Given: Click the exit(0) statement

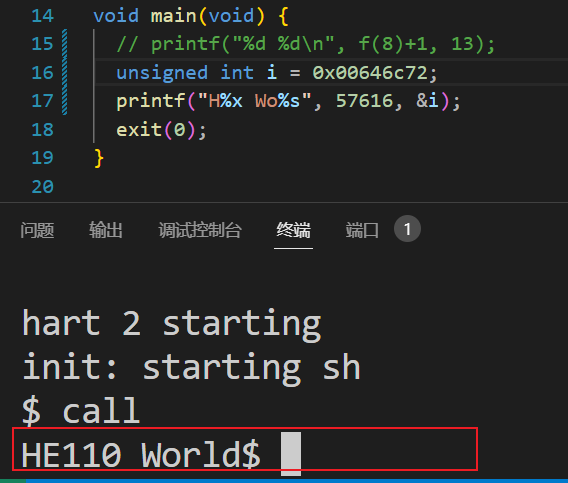Looking at the screenshot, I should 161,130.
